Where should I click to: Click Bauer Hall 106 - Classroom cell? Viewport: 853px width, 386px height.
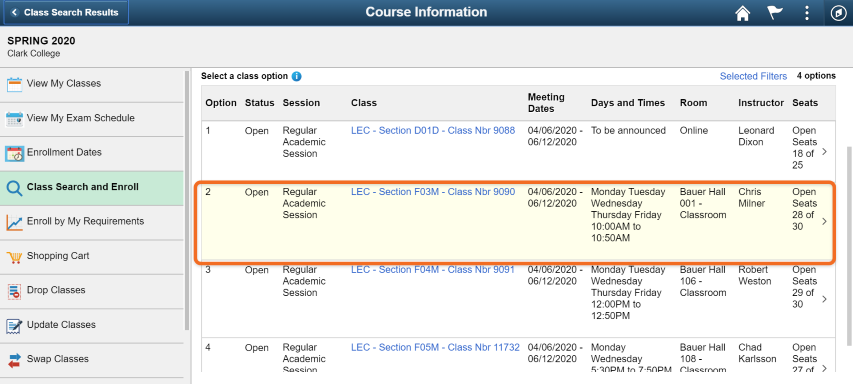pos(703,281)
